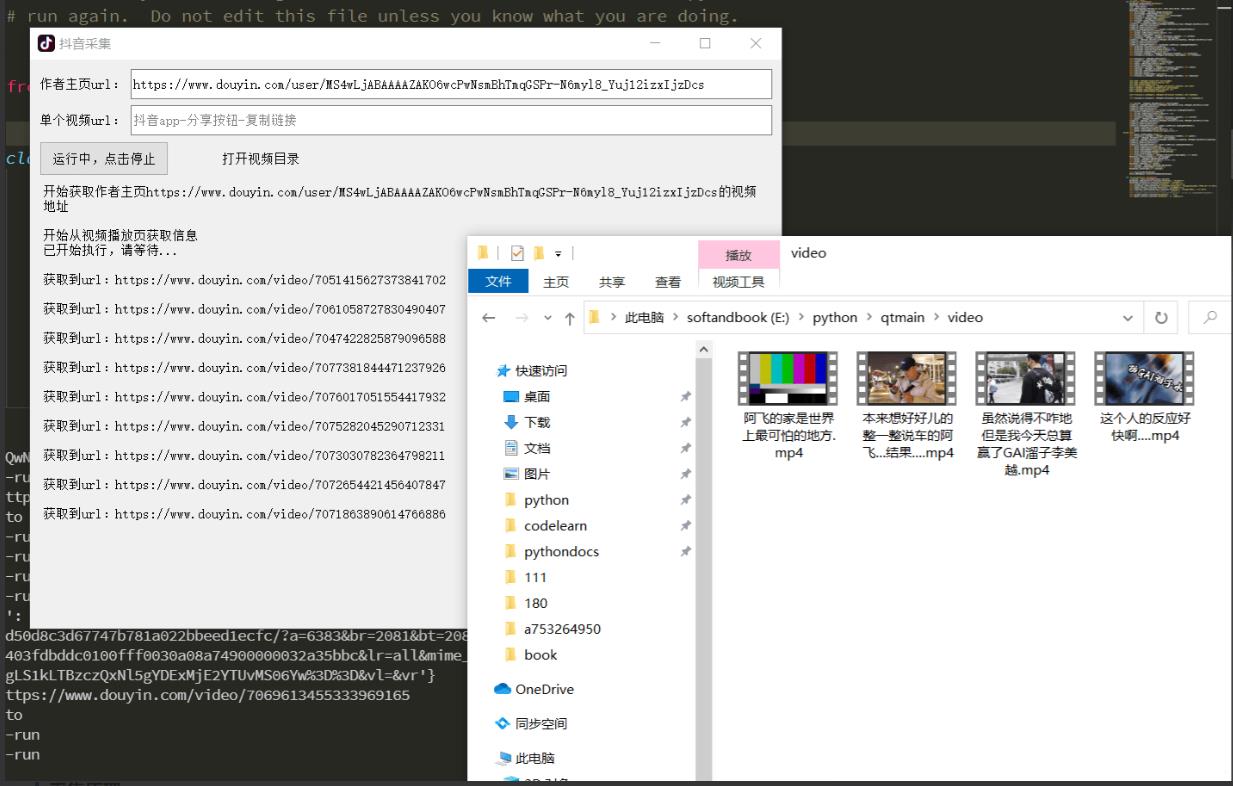Open the quick access toolbar customize dropdown
This screenshot has height=786, width=1233.
pyautogui.click(x=558, y=254)
